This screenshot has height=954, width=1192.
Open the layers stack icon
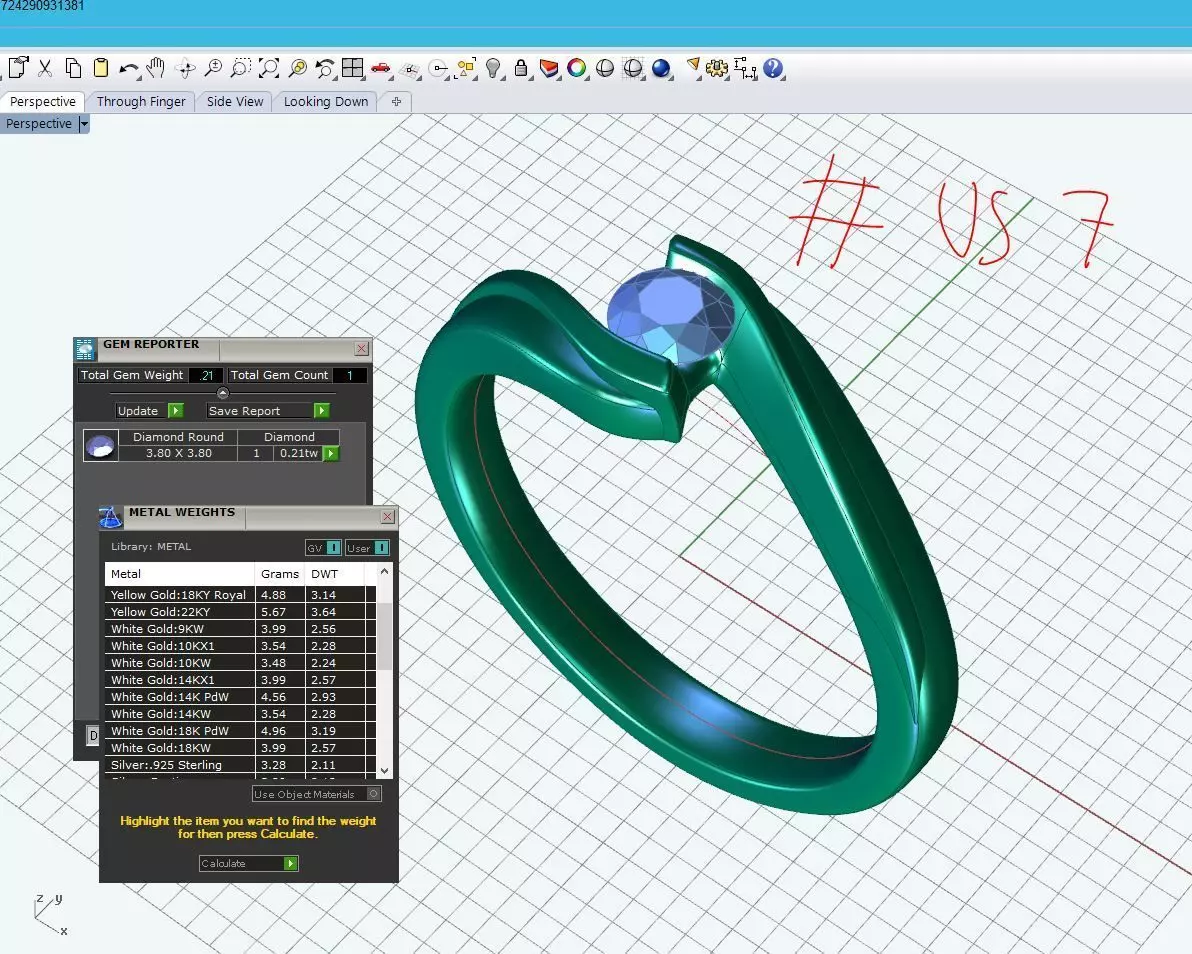tap(549, 68)
